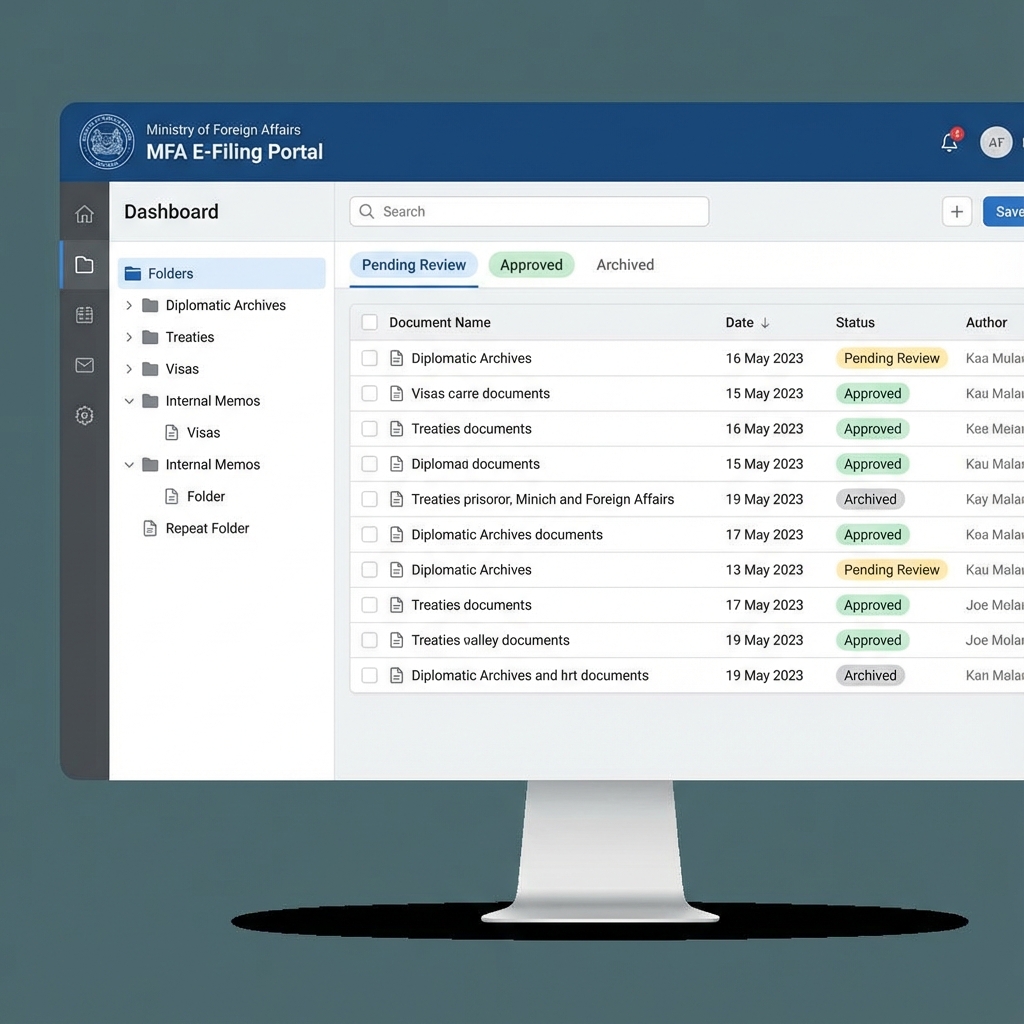Screen dimensions: 1024x1024
Task: Click the home icon in the sidebar
Action: [85, 214]
